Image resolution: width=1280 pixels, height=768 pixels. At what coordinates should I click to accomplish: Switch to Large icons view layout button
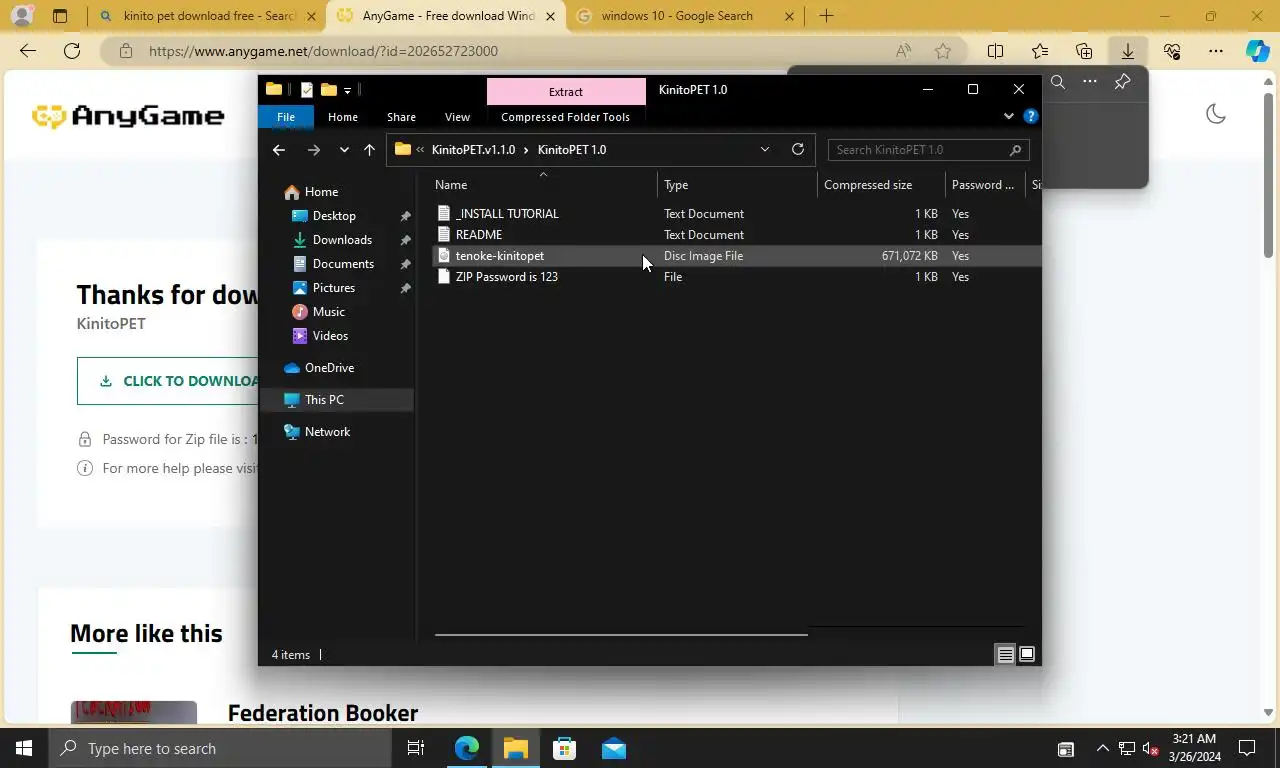coord(1027,655)
